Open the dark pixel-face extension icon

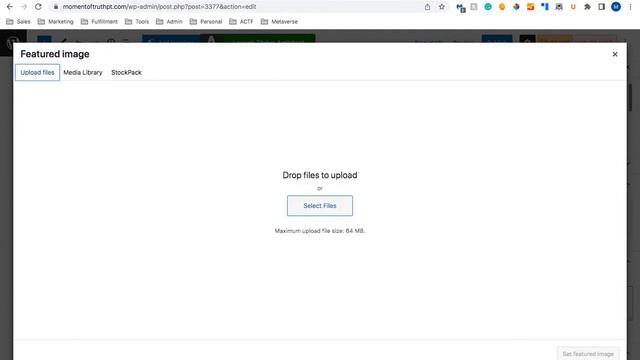point(559,7)
